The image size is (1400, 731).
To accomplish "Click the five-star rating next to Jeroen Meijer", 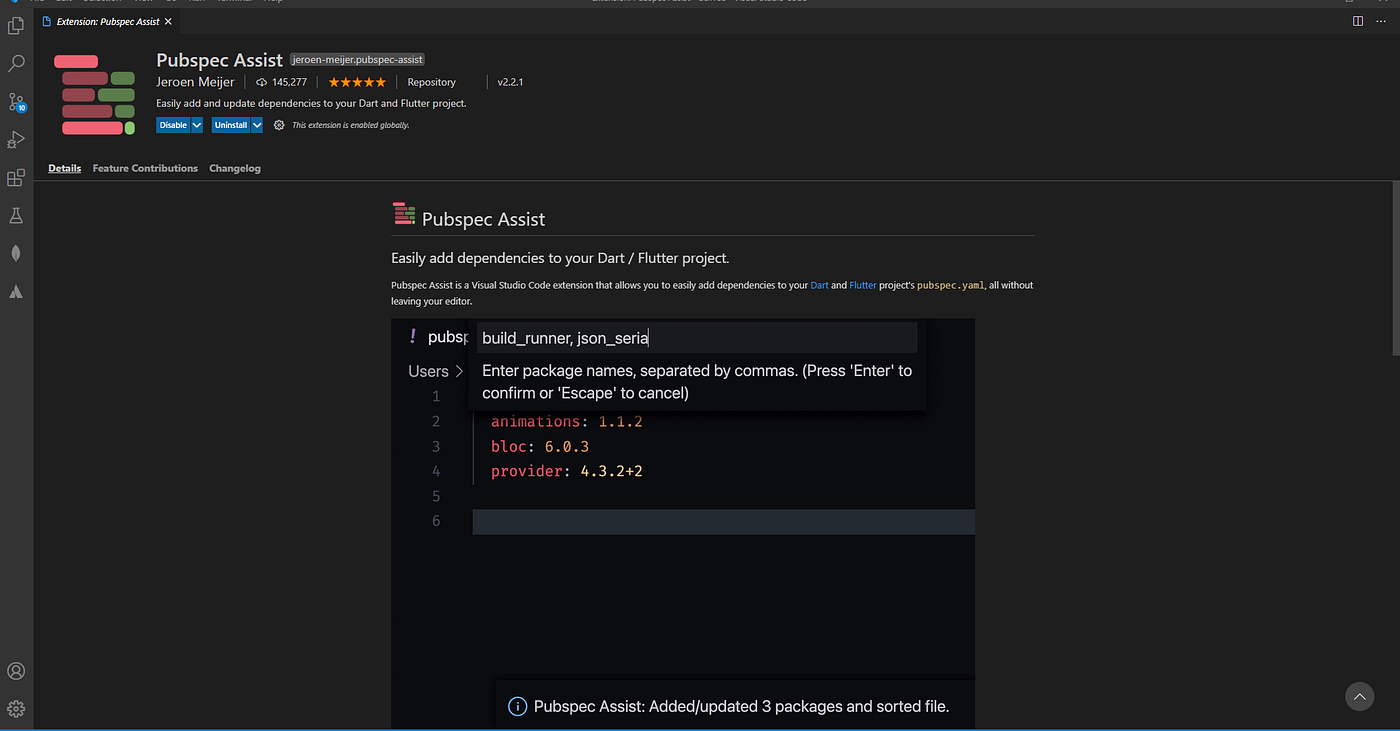I will pyautogui.click(x=356, y=82).
